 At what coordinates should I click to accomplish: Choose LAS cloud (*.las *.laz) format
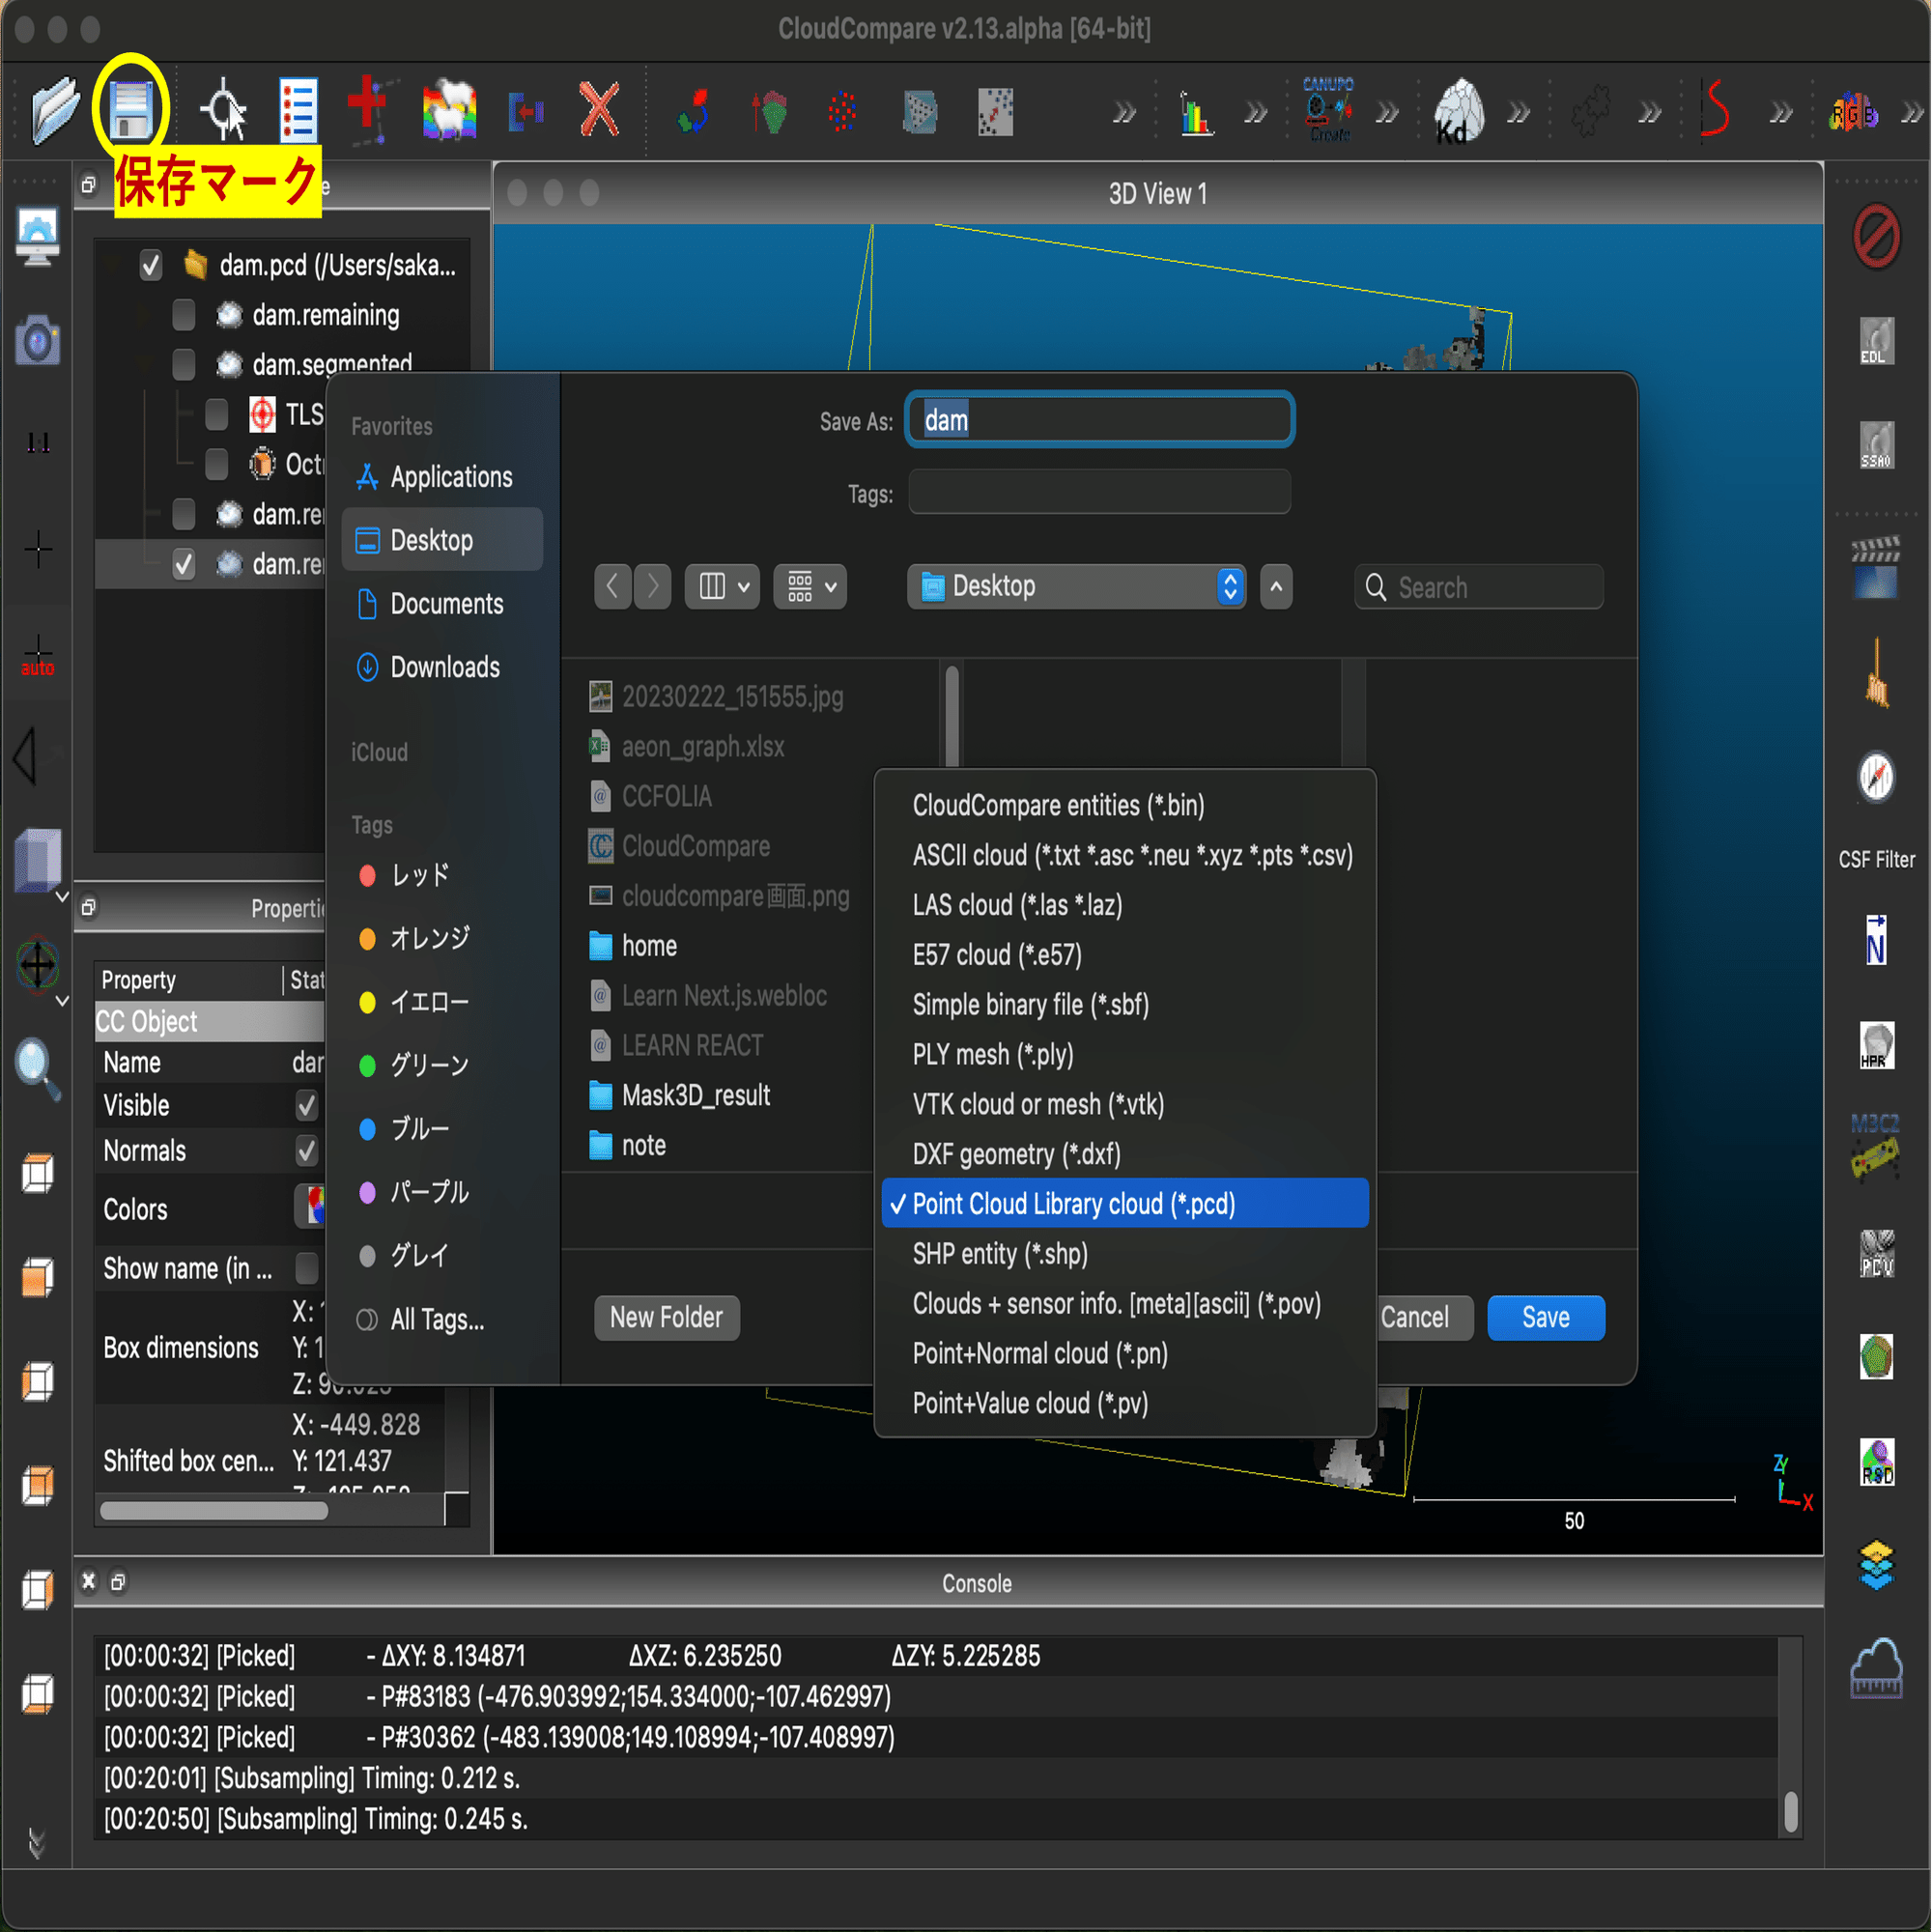pos(1016,905)
